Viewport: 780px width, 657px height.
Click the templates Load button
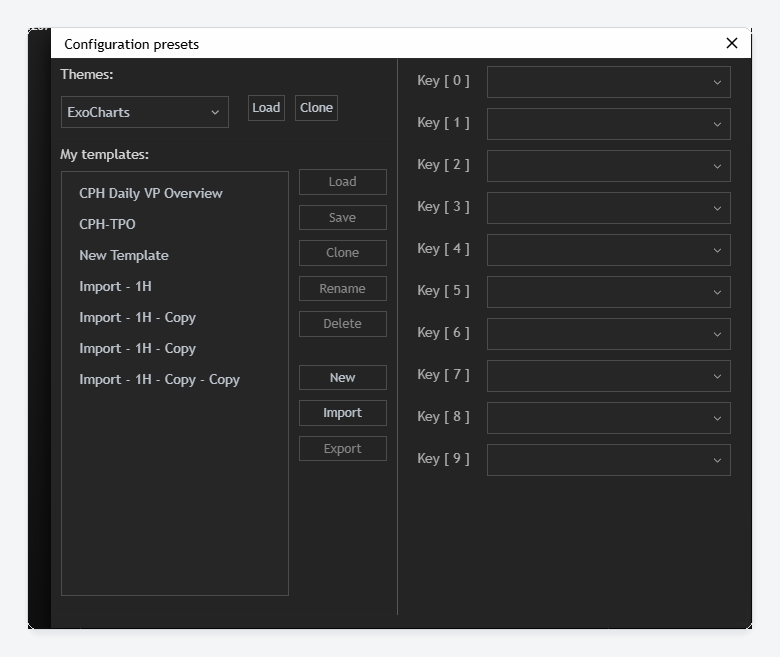tap(343, 182)
